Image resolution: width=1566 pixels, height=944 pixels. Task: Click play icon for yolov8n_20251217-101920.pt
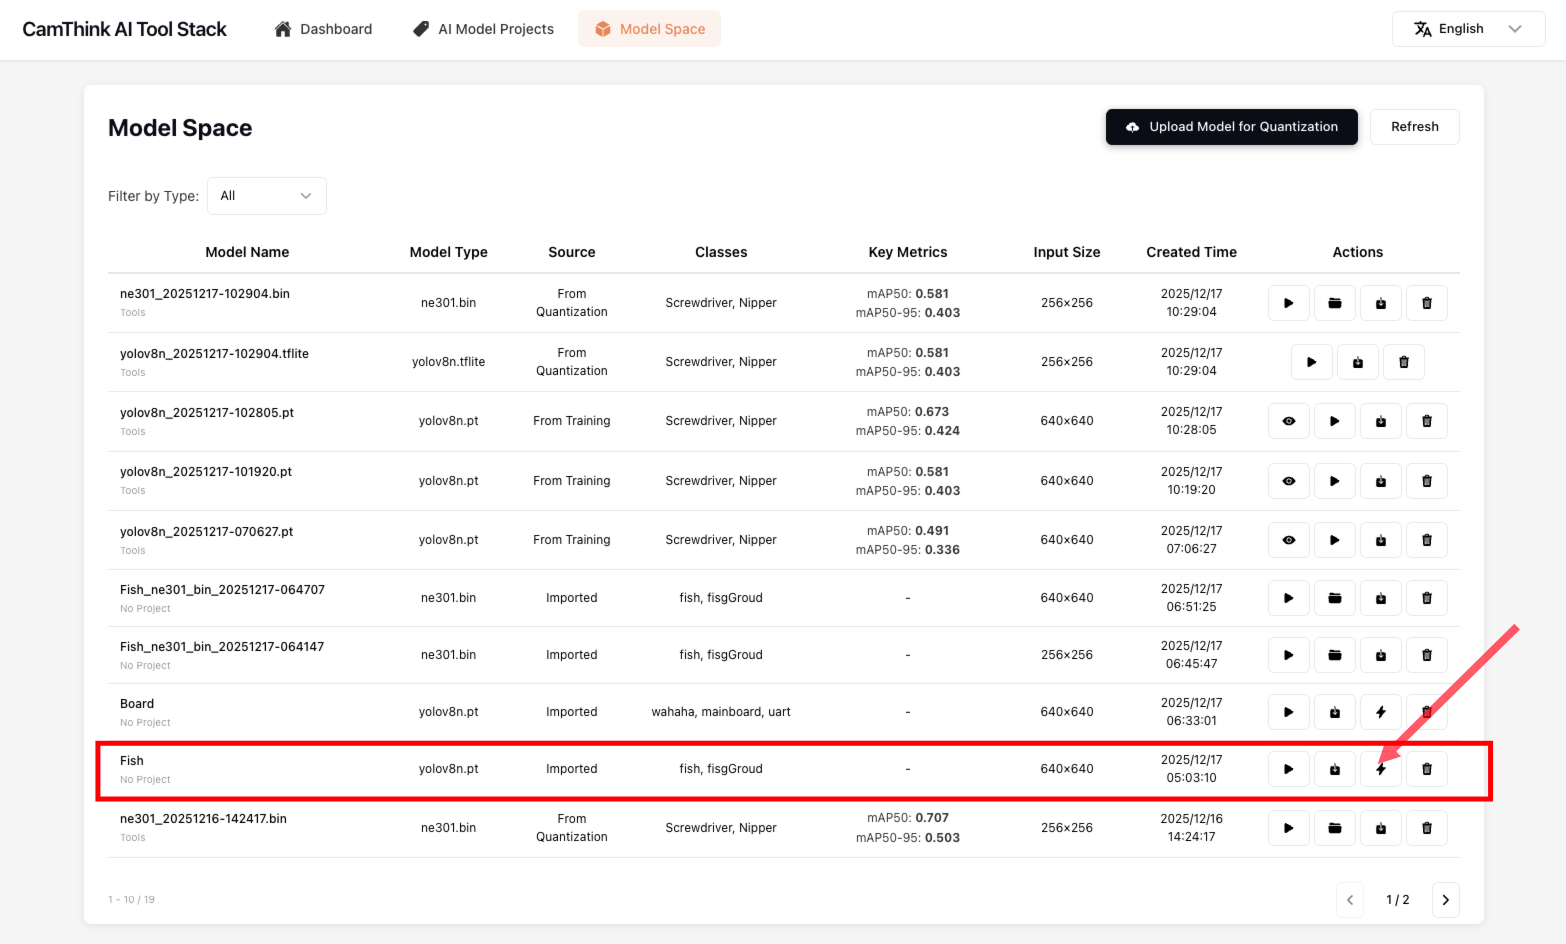point(1334,481)
